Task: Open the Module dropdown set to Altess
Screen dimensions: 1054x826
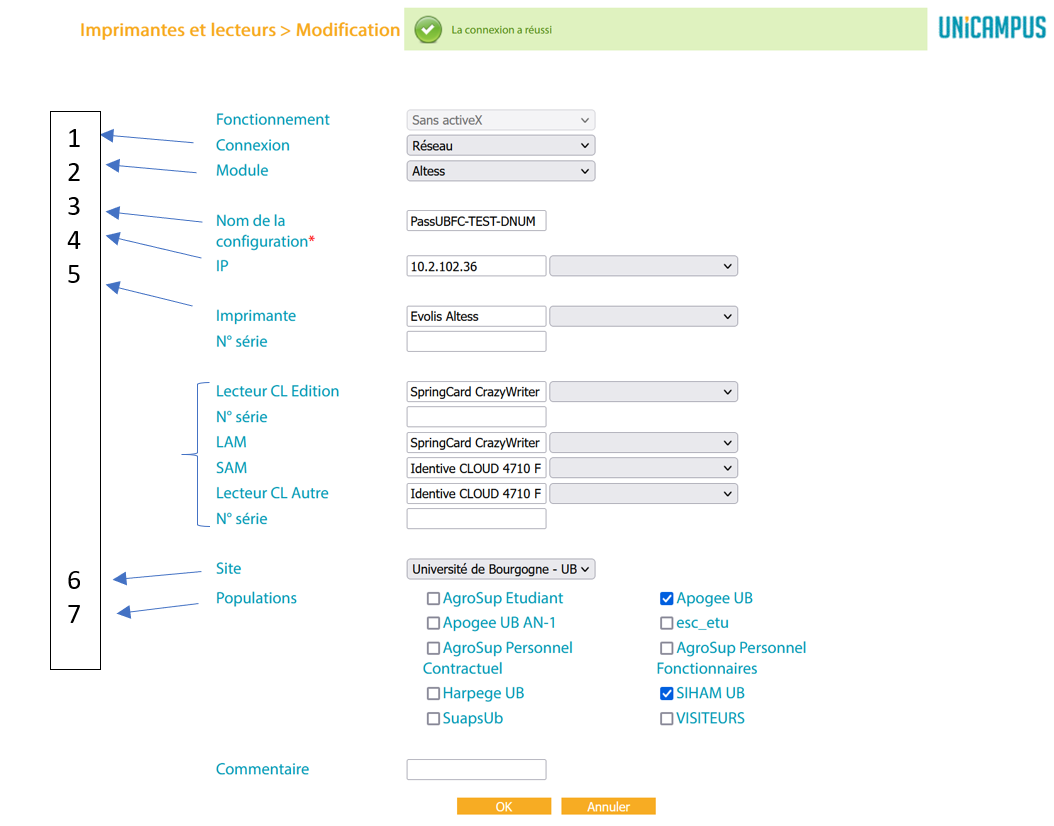Action: tap(501, 171)
